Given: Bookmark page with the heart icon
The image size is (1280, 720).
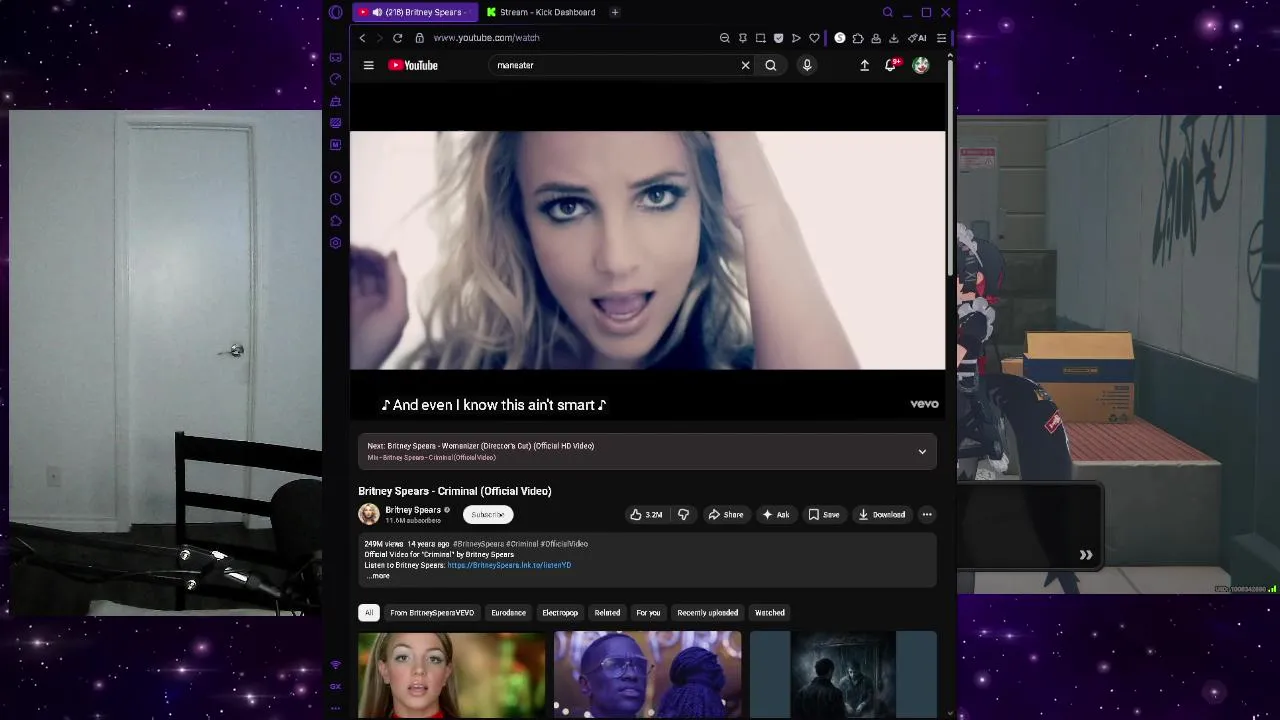Looking at the screenshot, I should click(x=814, y=38).
